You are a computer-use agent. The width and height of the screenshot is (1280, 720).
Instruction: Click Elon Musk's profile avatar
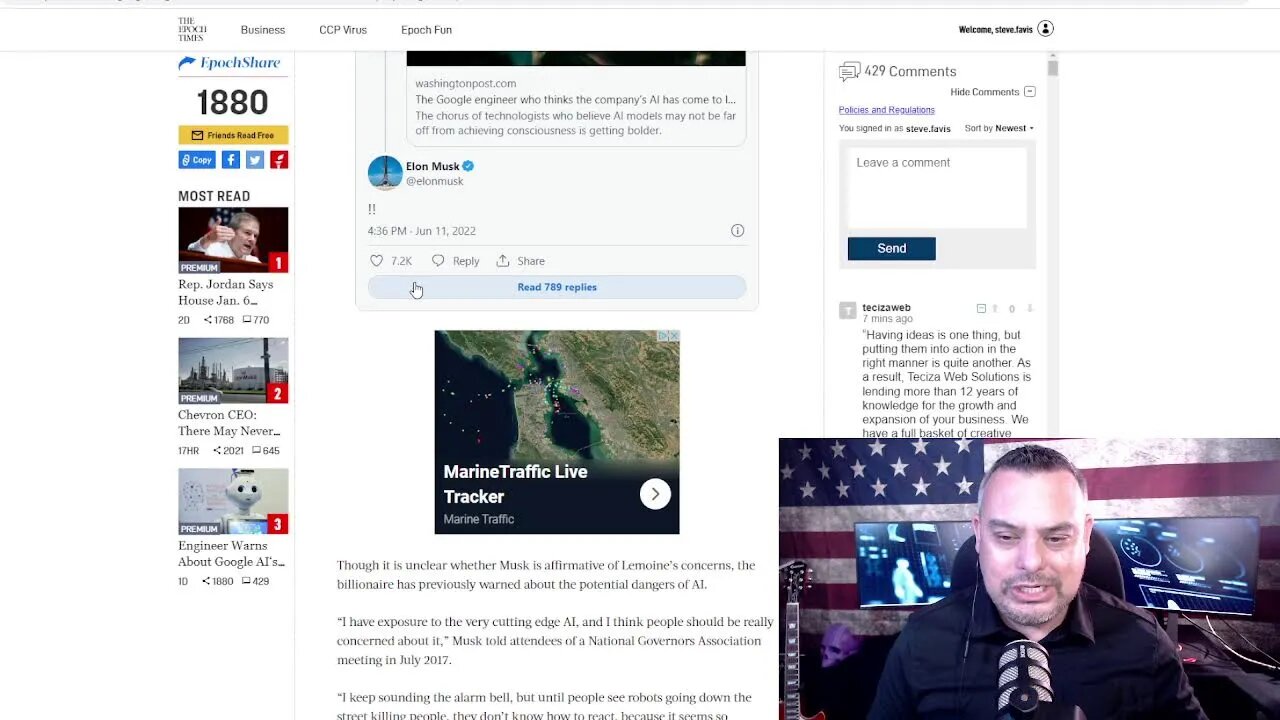point(385,173)
